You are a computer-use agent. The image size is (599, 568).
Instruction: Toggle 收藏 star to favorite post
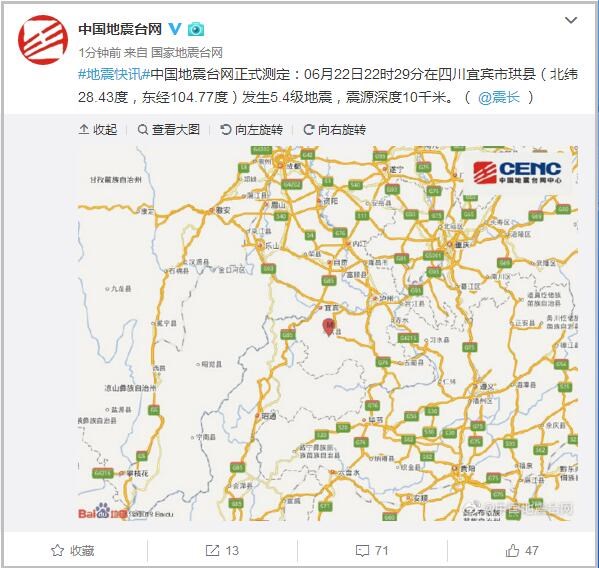pos(73,550)
